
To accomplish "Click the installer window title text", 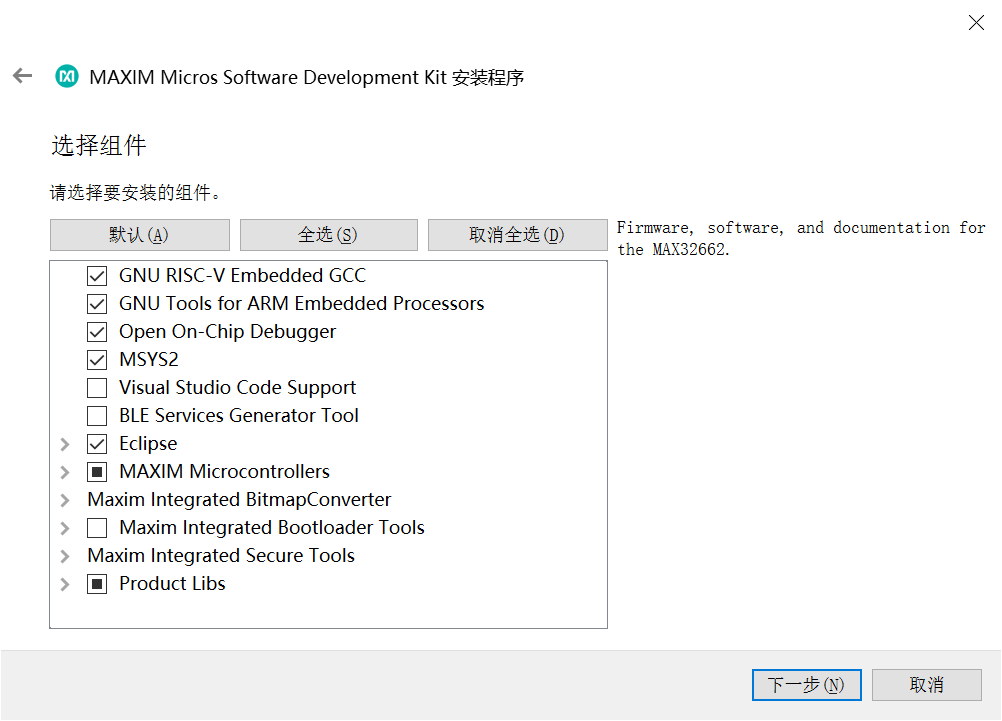I will (307, 77).
